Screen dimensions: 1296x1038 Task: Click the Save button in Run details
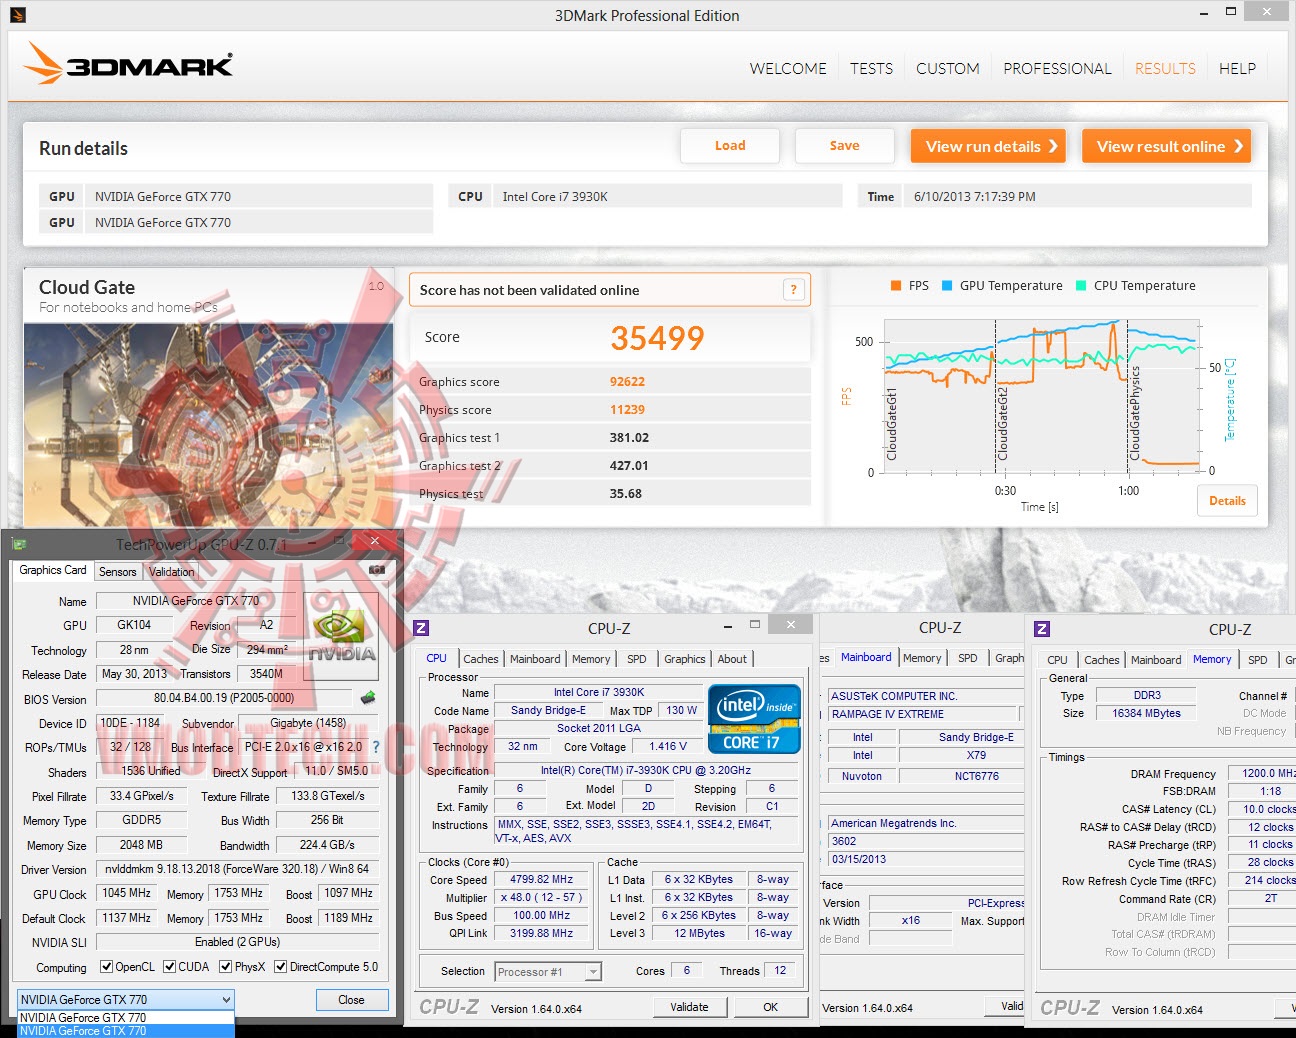844,146
